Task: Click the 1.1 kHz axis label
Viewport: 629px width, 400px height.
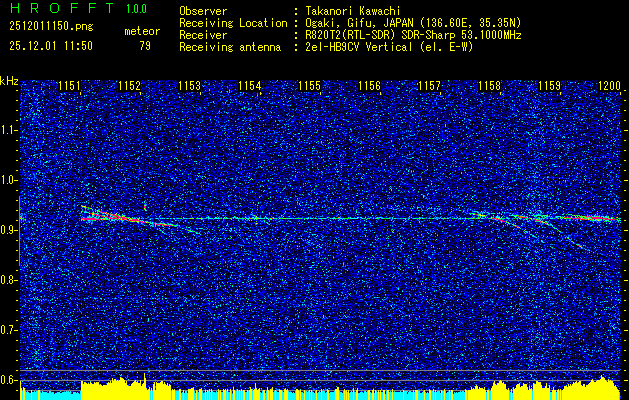Action: click(x=9, y=130)
